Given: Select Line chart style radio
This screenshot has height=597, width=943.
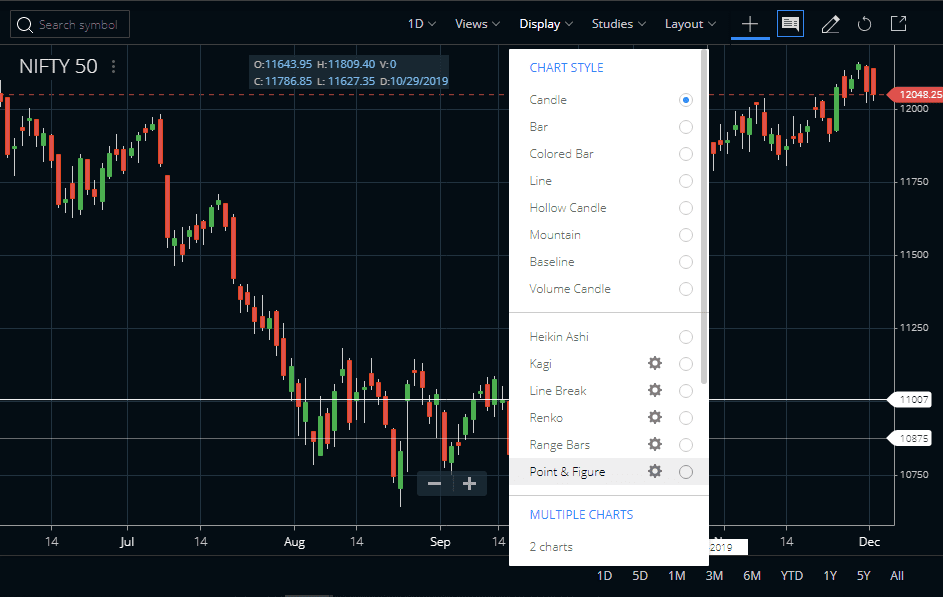Looking at the screenshot, I should click(686, 181).
